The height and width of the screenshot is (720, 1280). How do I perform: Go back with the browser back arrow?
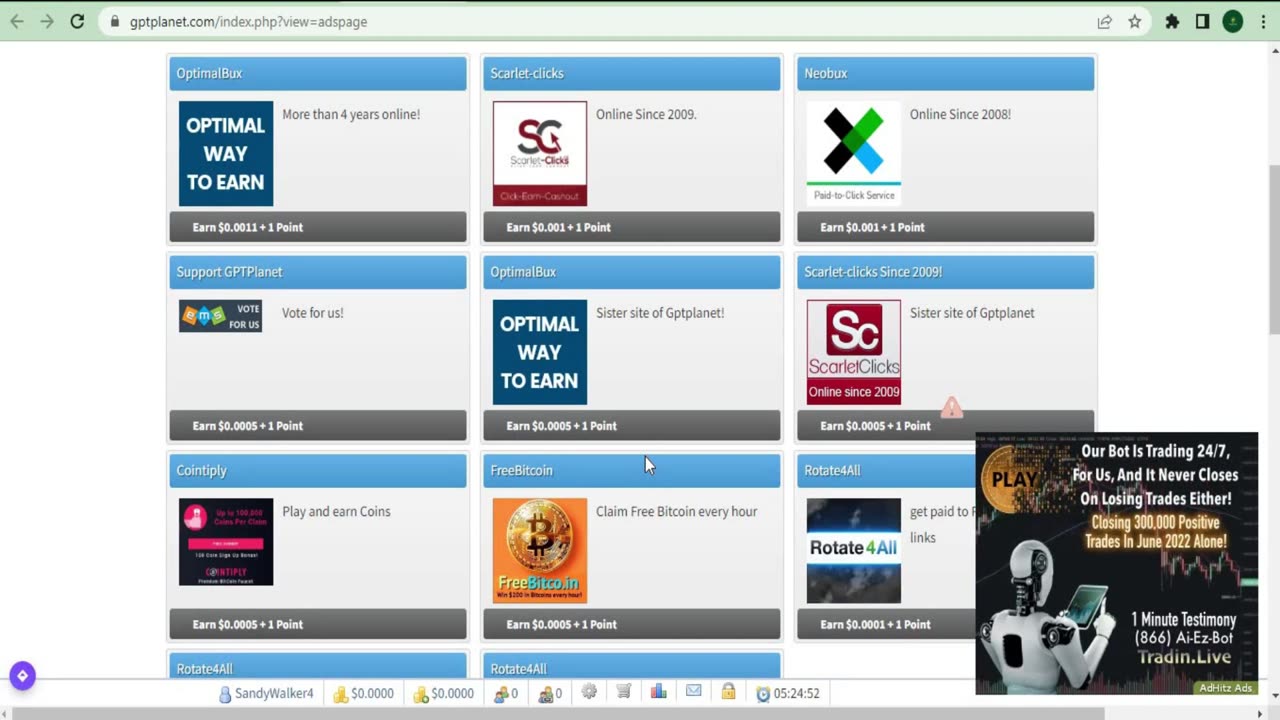(17, 21)
